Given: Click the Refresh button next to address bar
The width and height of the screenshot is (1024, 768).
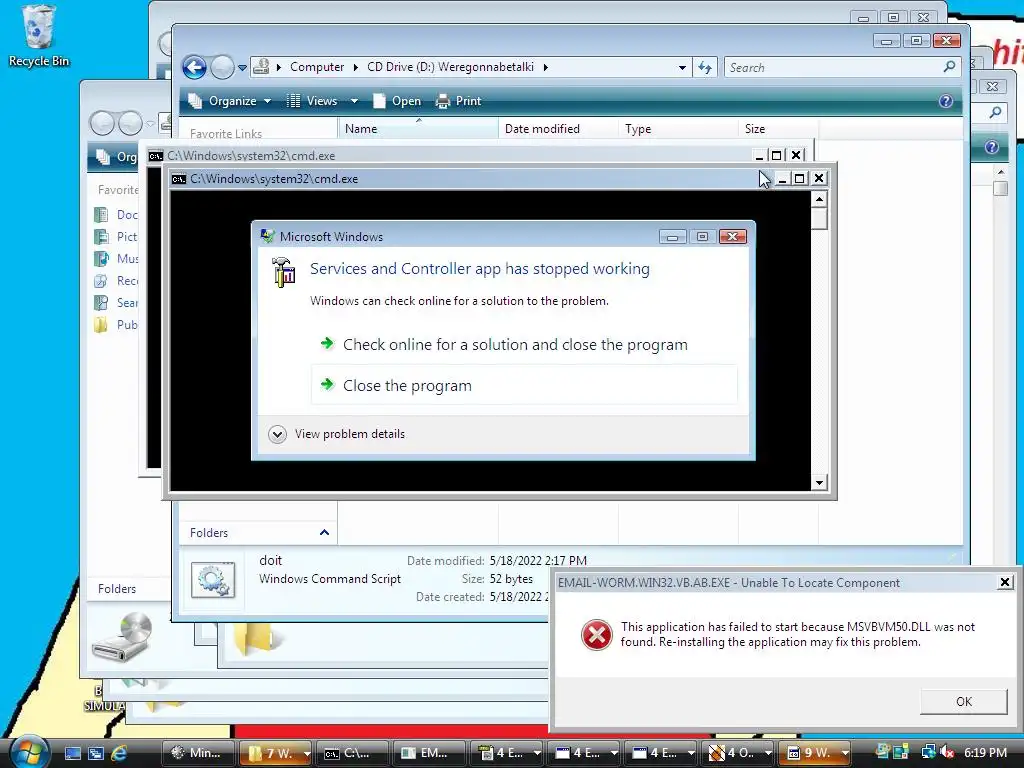Looking at the screenshot, I should [x=705, y=67].
